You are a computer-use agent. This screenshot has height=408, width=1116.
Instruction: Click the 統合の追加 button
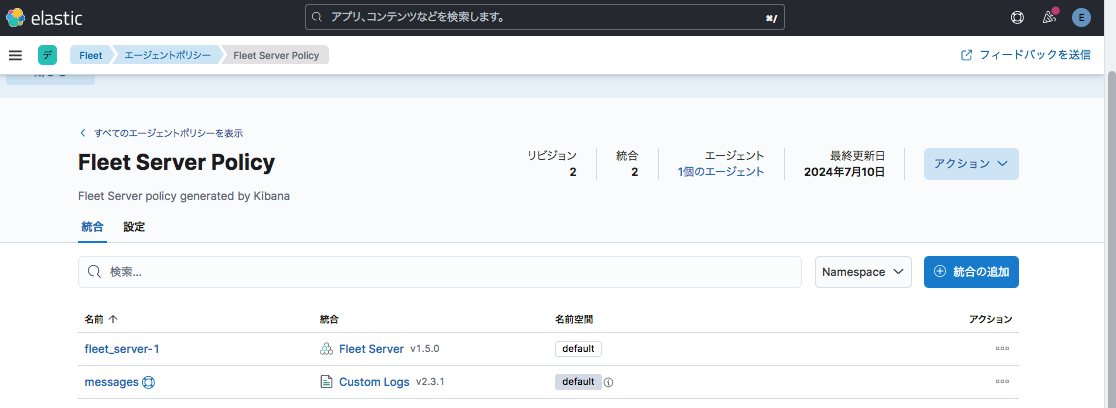[971, 272]
